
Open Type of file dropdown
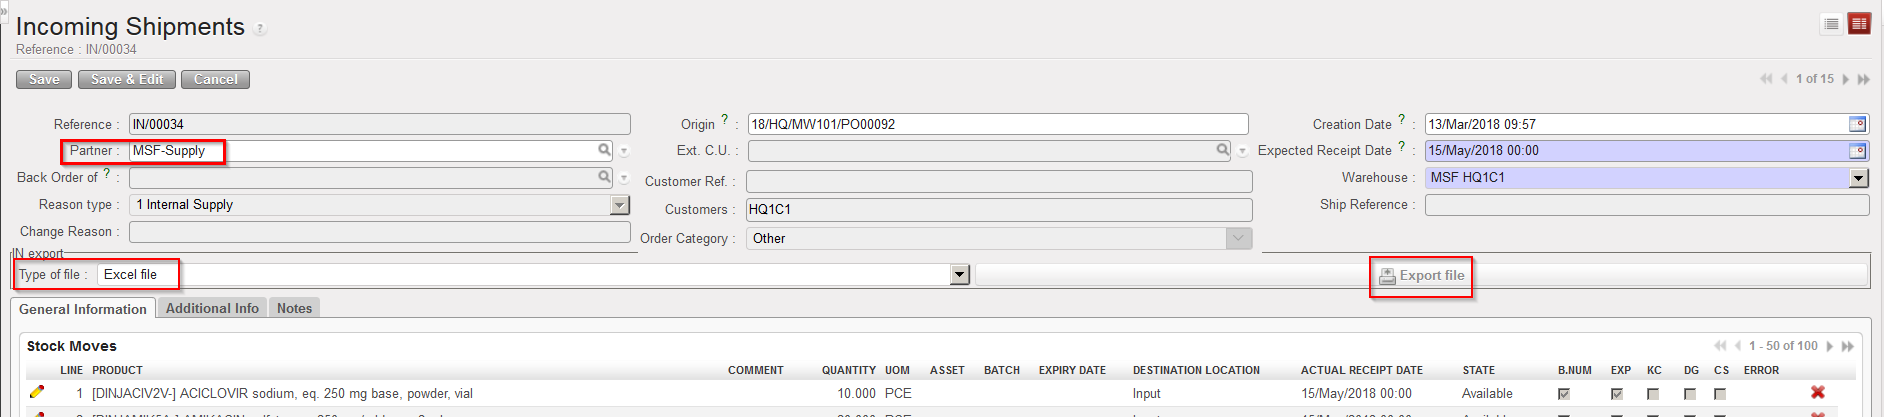(x=960, y=274)
